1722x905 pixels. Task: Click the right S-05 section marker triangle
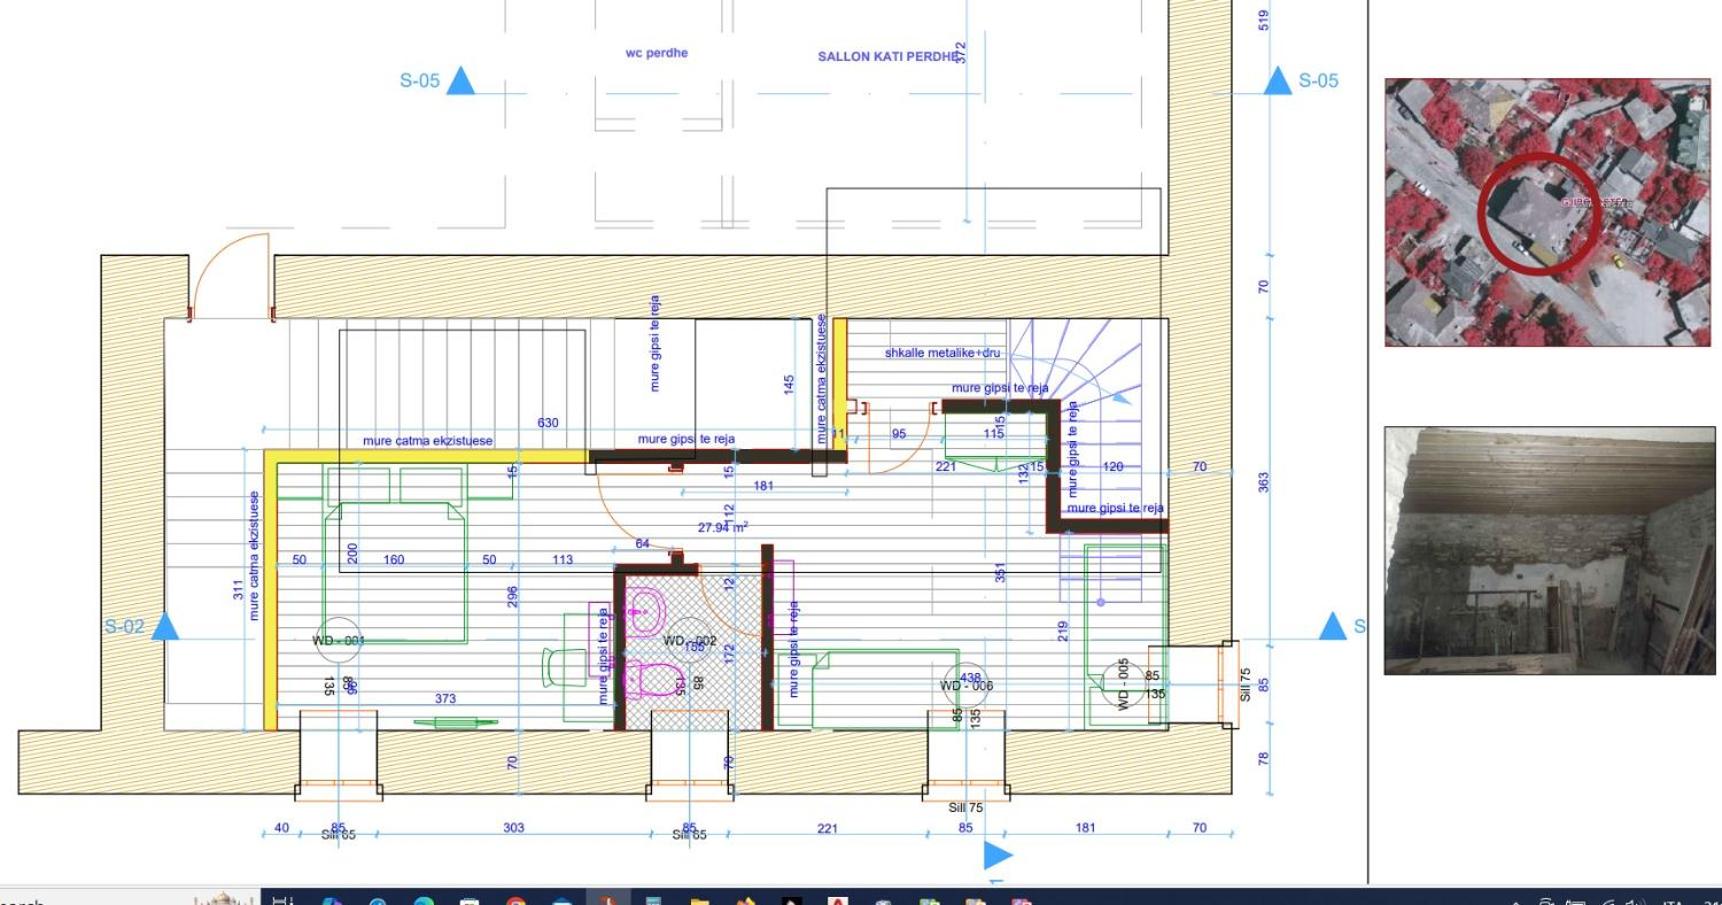(1277, 81)
